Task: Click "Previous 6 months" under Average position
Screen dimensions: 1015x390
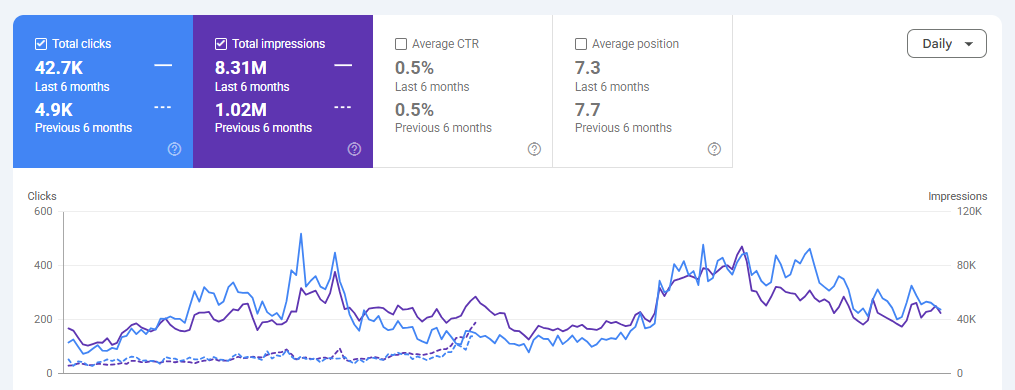Action: point(623,128)
